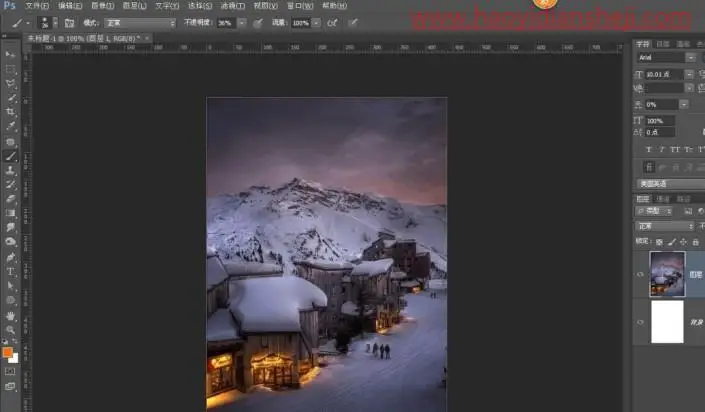Image resolution: width=705 pixels, height=412 pixels.
Task: Open the layer filter type dropdown
Action: (655, 211)
